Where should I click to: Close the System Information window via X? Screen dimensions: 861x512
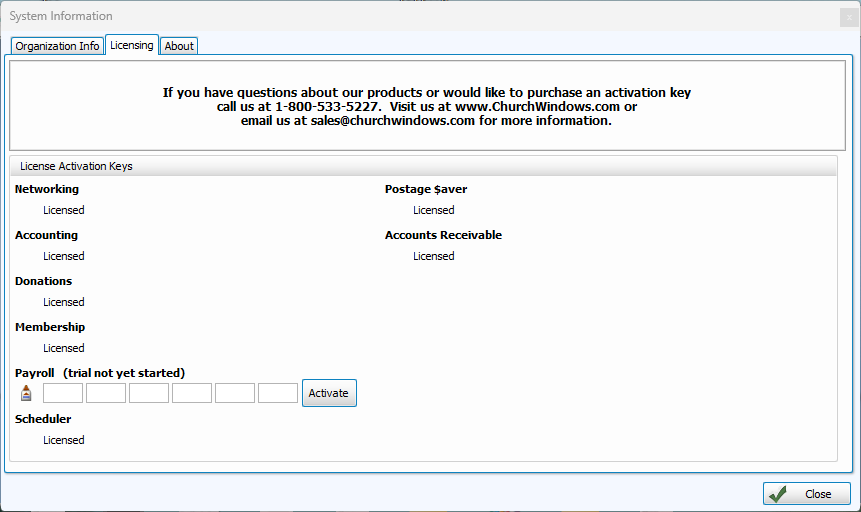click(x=848, y=17)
